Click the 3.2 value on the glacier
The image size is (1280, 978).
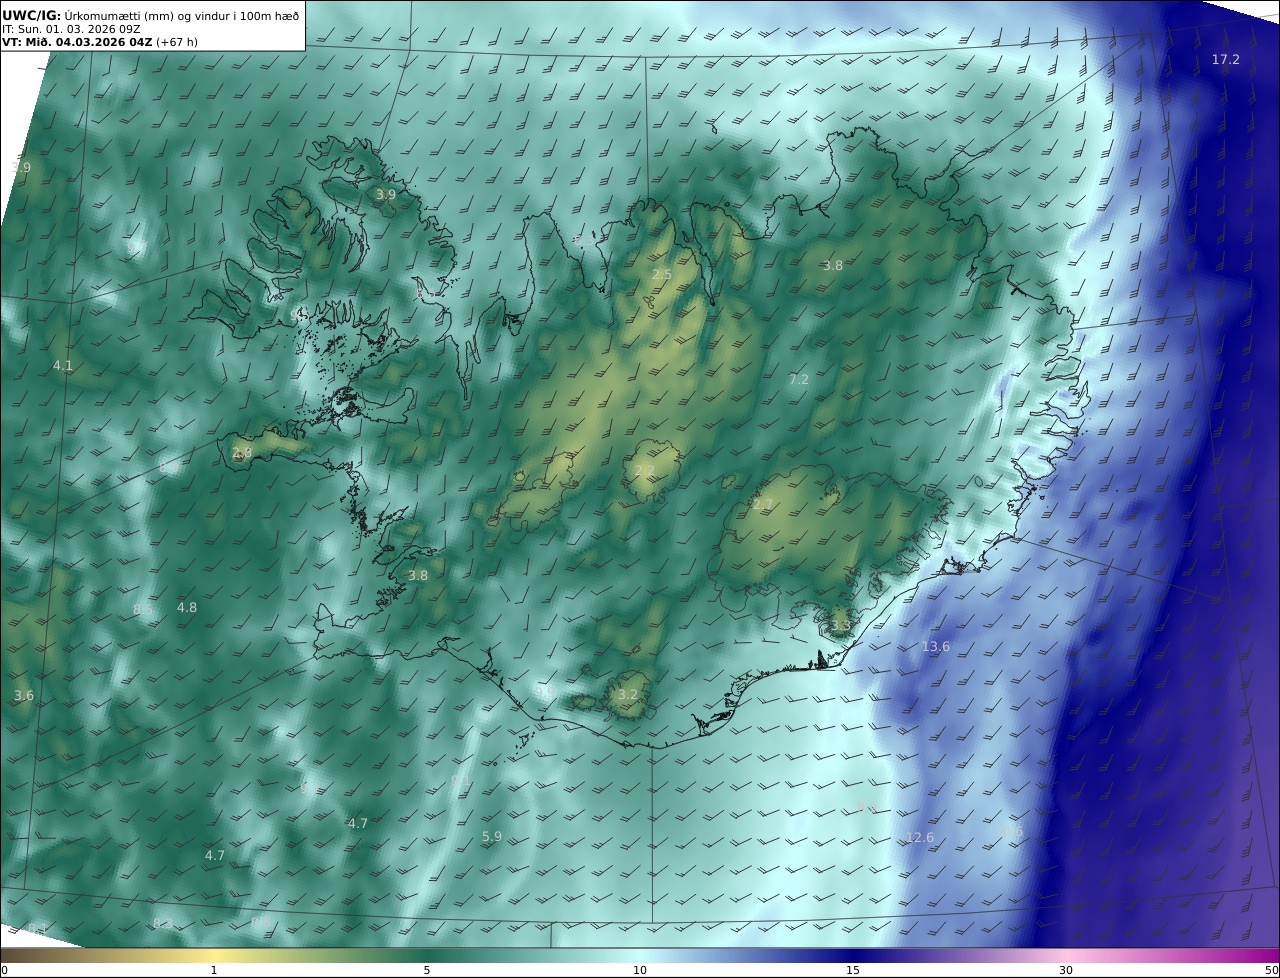pos(628,695)
